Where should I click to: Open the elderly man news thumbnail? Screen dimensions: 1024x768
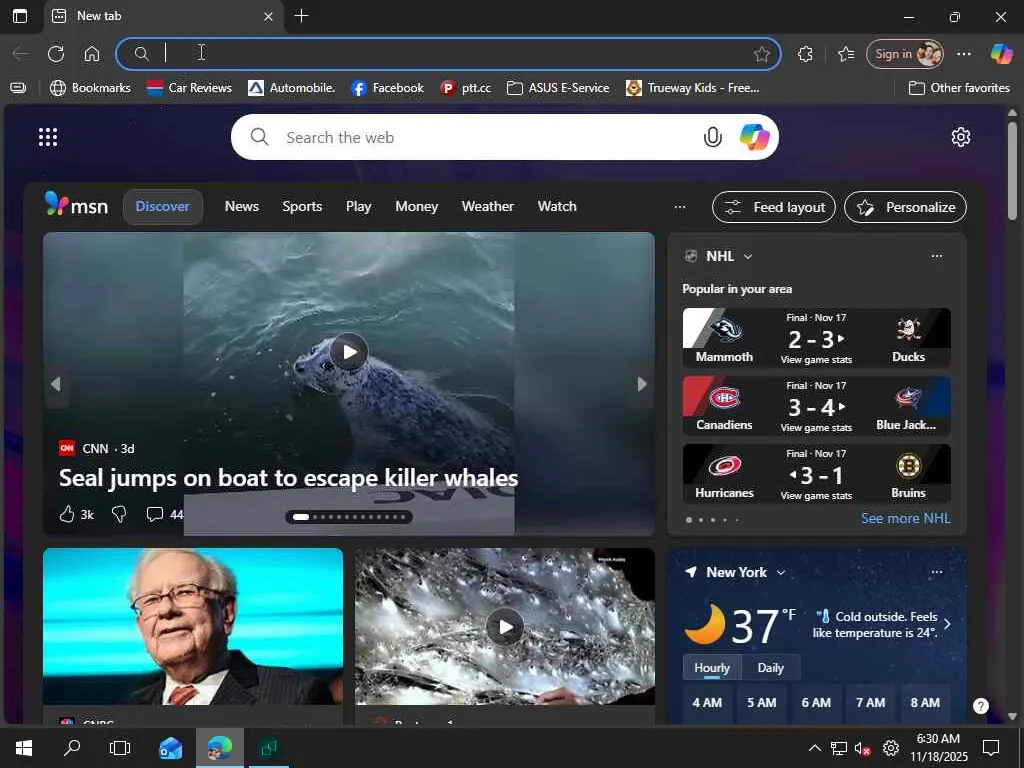point(193,627)
